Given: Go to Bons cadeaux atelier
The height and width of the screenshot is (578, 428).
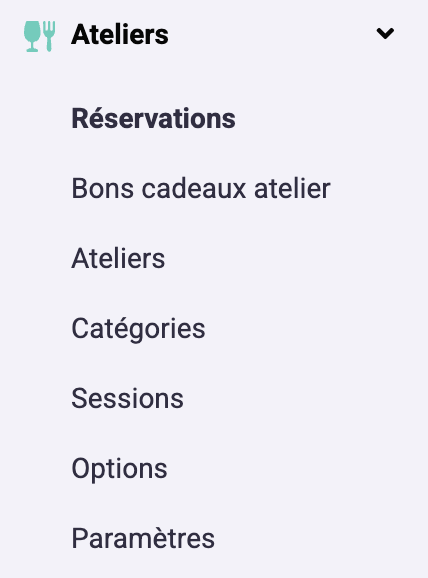Looking at the screenshot, I should [x=201, y=188].
